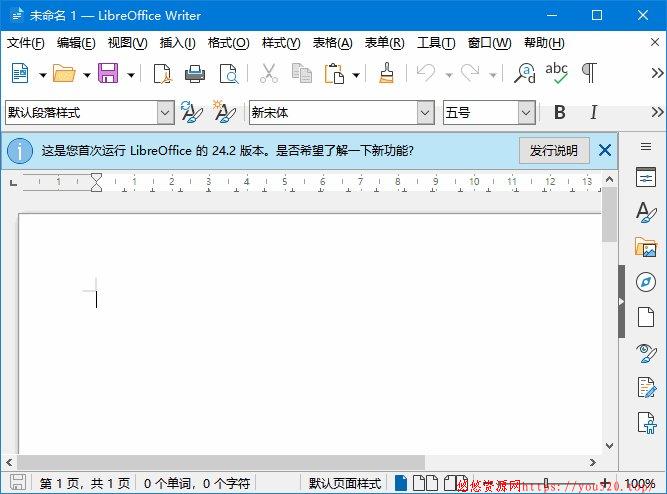Open Find and Replace icon

524,73
